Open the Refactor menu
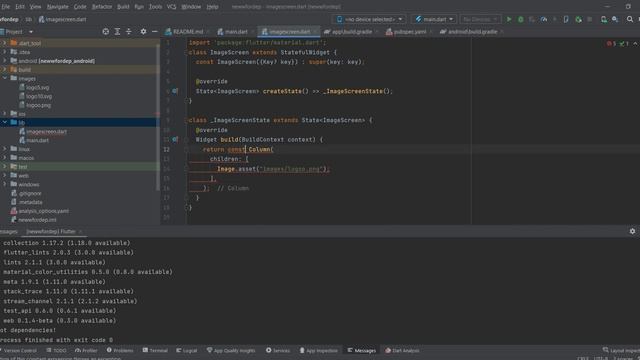Image resolution: width=640 pixels, height=360 pixels. pyautogui.click(x=102, y=7)
